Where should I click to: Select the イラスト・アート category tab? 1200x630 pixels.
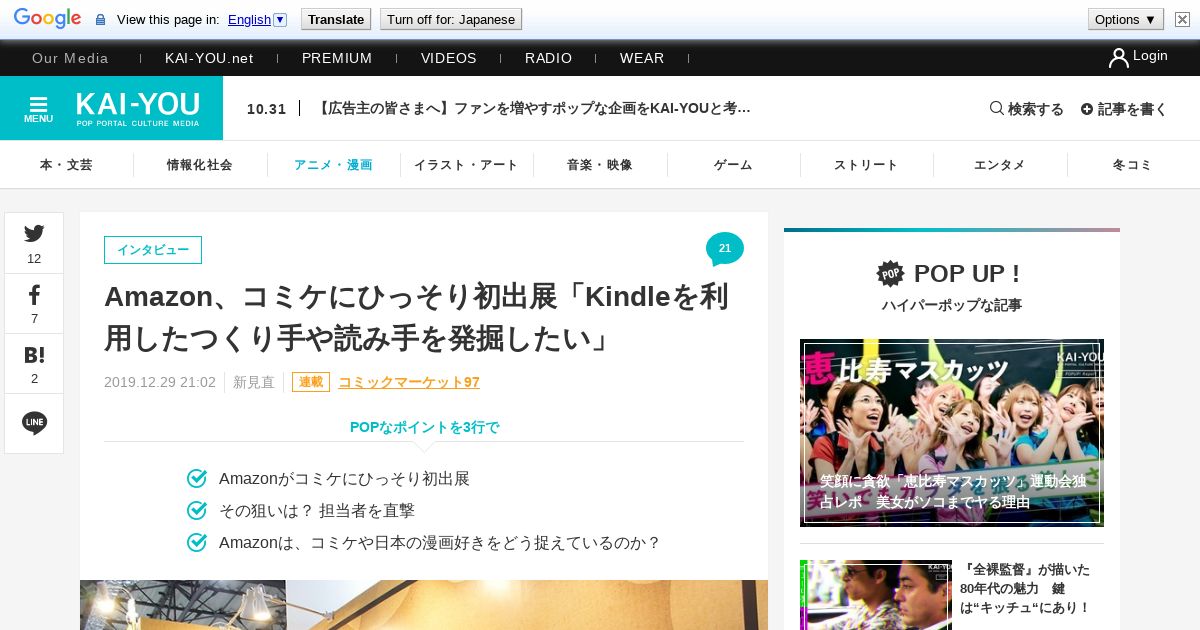[x=466, y=165]
